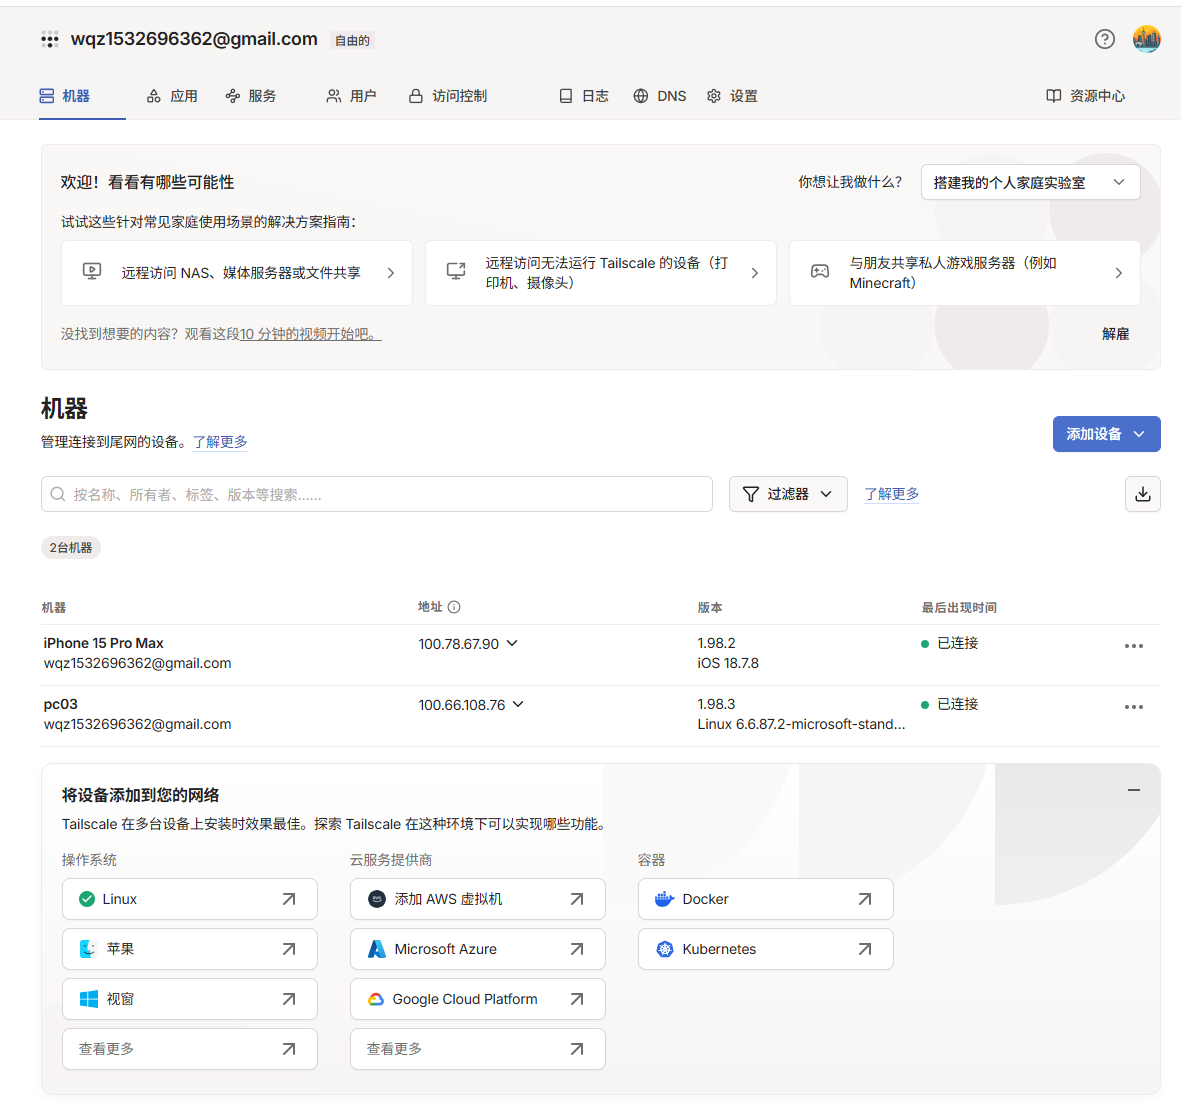Collapse the add devices to network panel
The width and height of the screenshot is (1181, 1102).
coord(1134,790)
